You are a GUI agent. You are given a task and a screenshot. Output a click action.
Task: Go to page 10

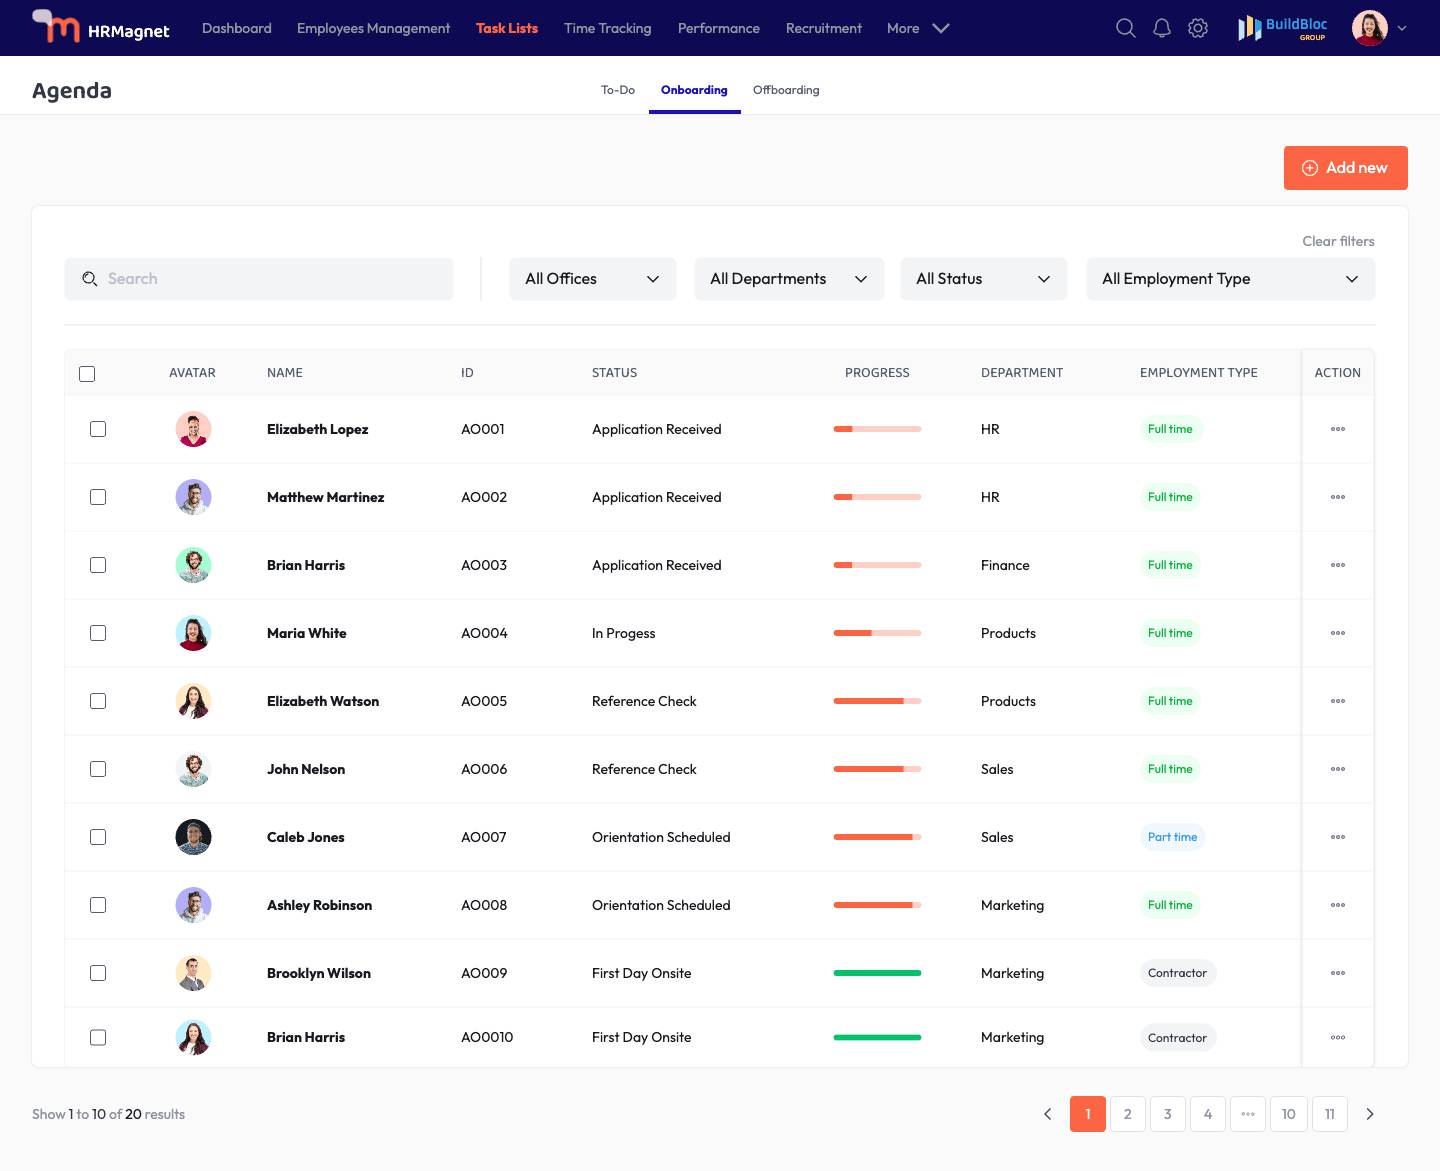click(x=1289, y=1114)
